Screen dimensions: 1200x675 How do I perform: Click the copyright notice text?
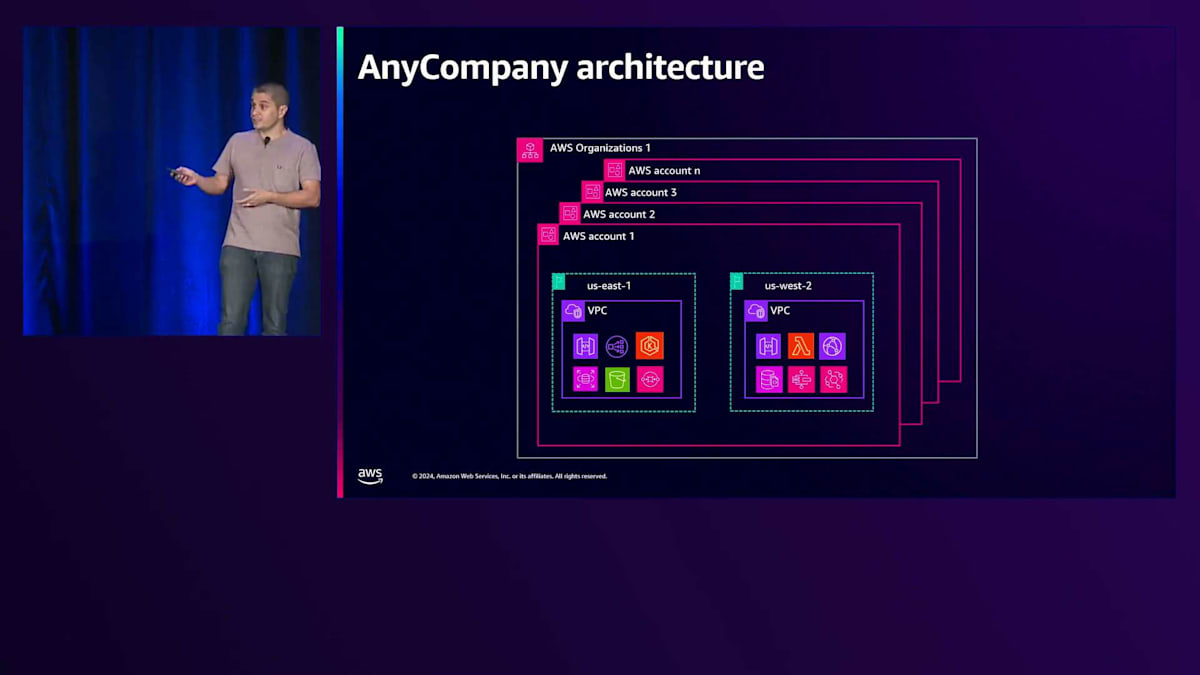(509, 476)
